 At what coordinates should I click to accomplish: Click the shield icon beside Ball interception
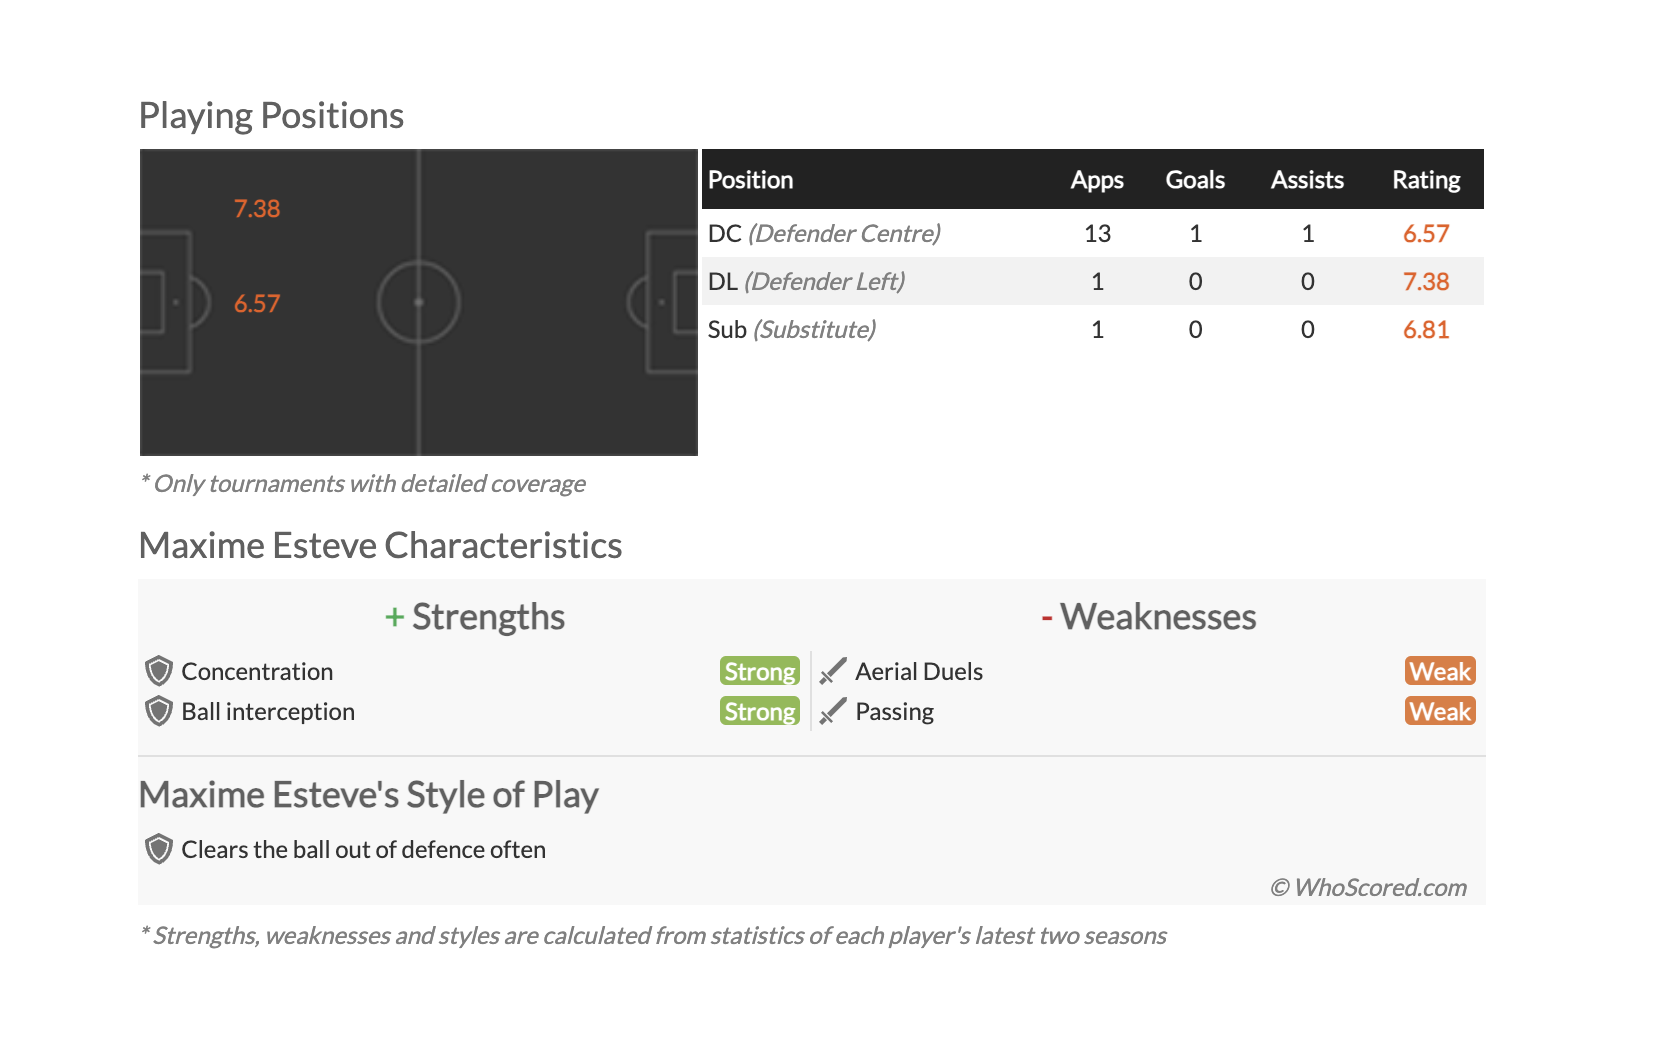pos(159,711)
